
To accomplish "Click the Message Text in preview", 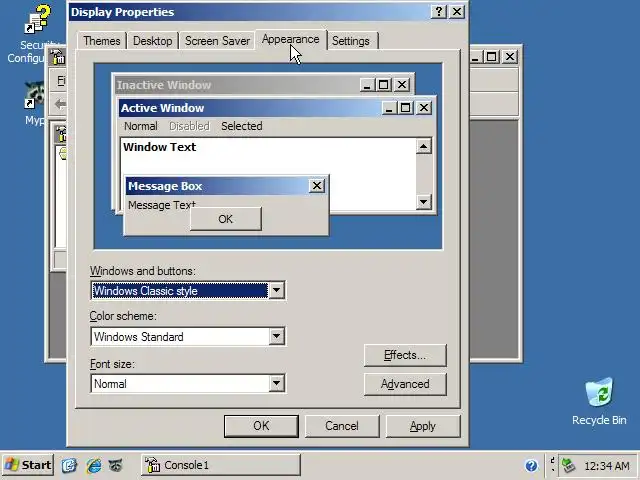I will tap(162, 205).
